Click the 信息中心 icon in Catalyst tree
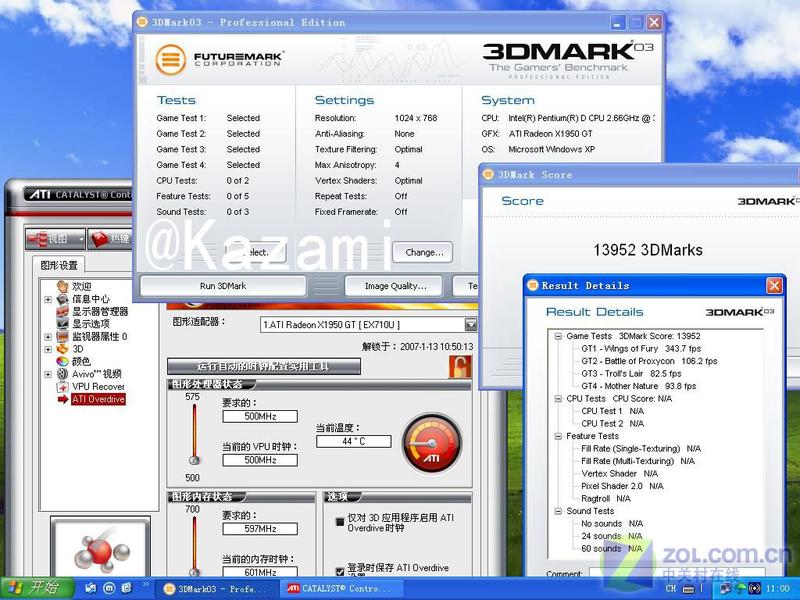 point(63,299)
